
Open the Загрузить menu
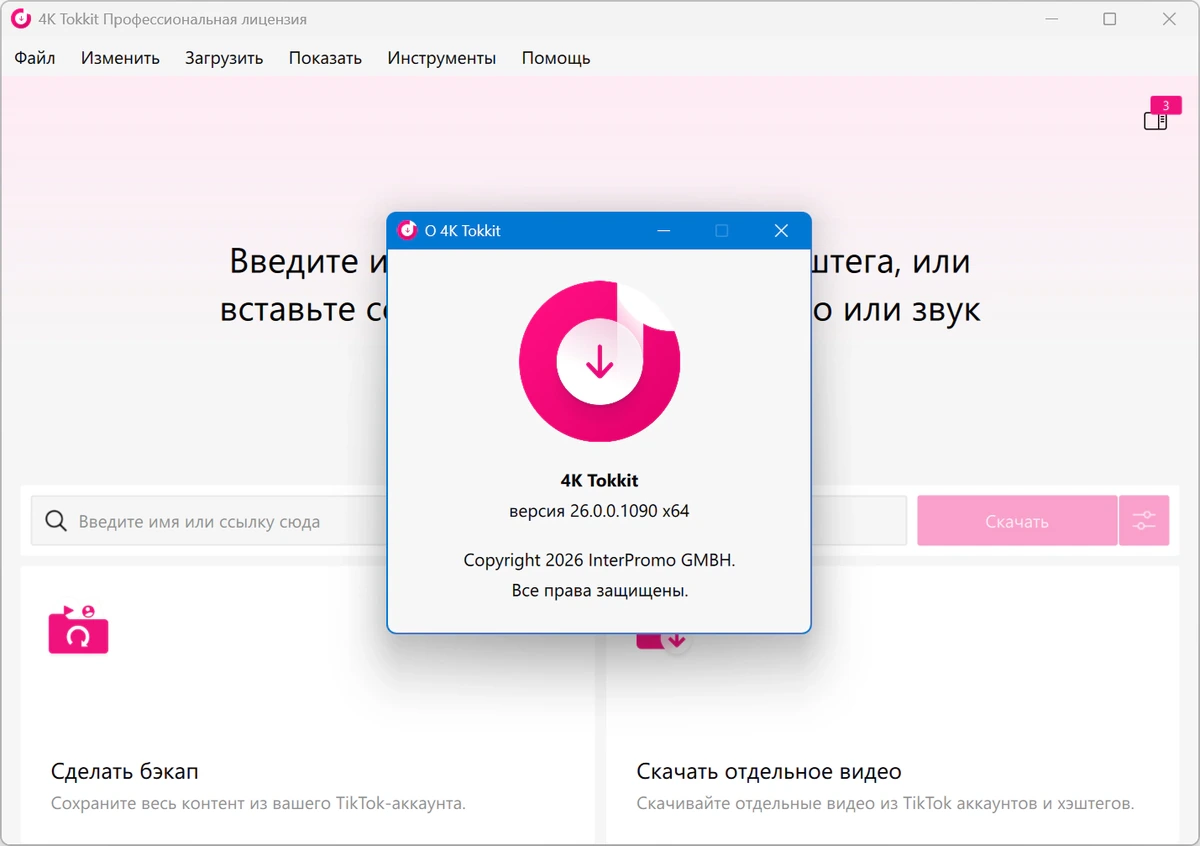point(224,58)
